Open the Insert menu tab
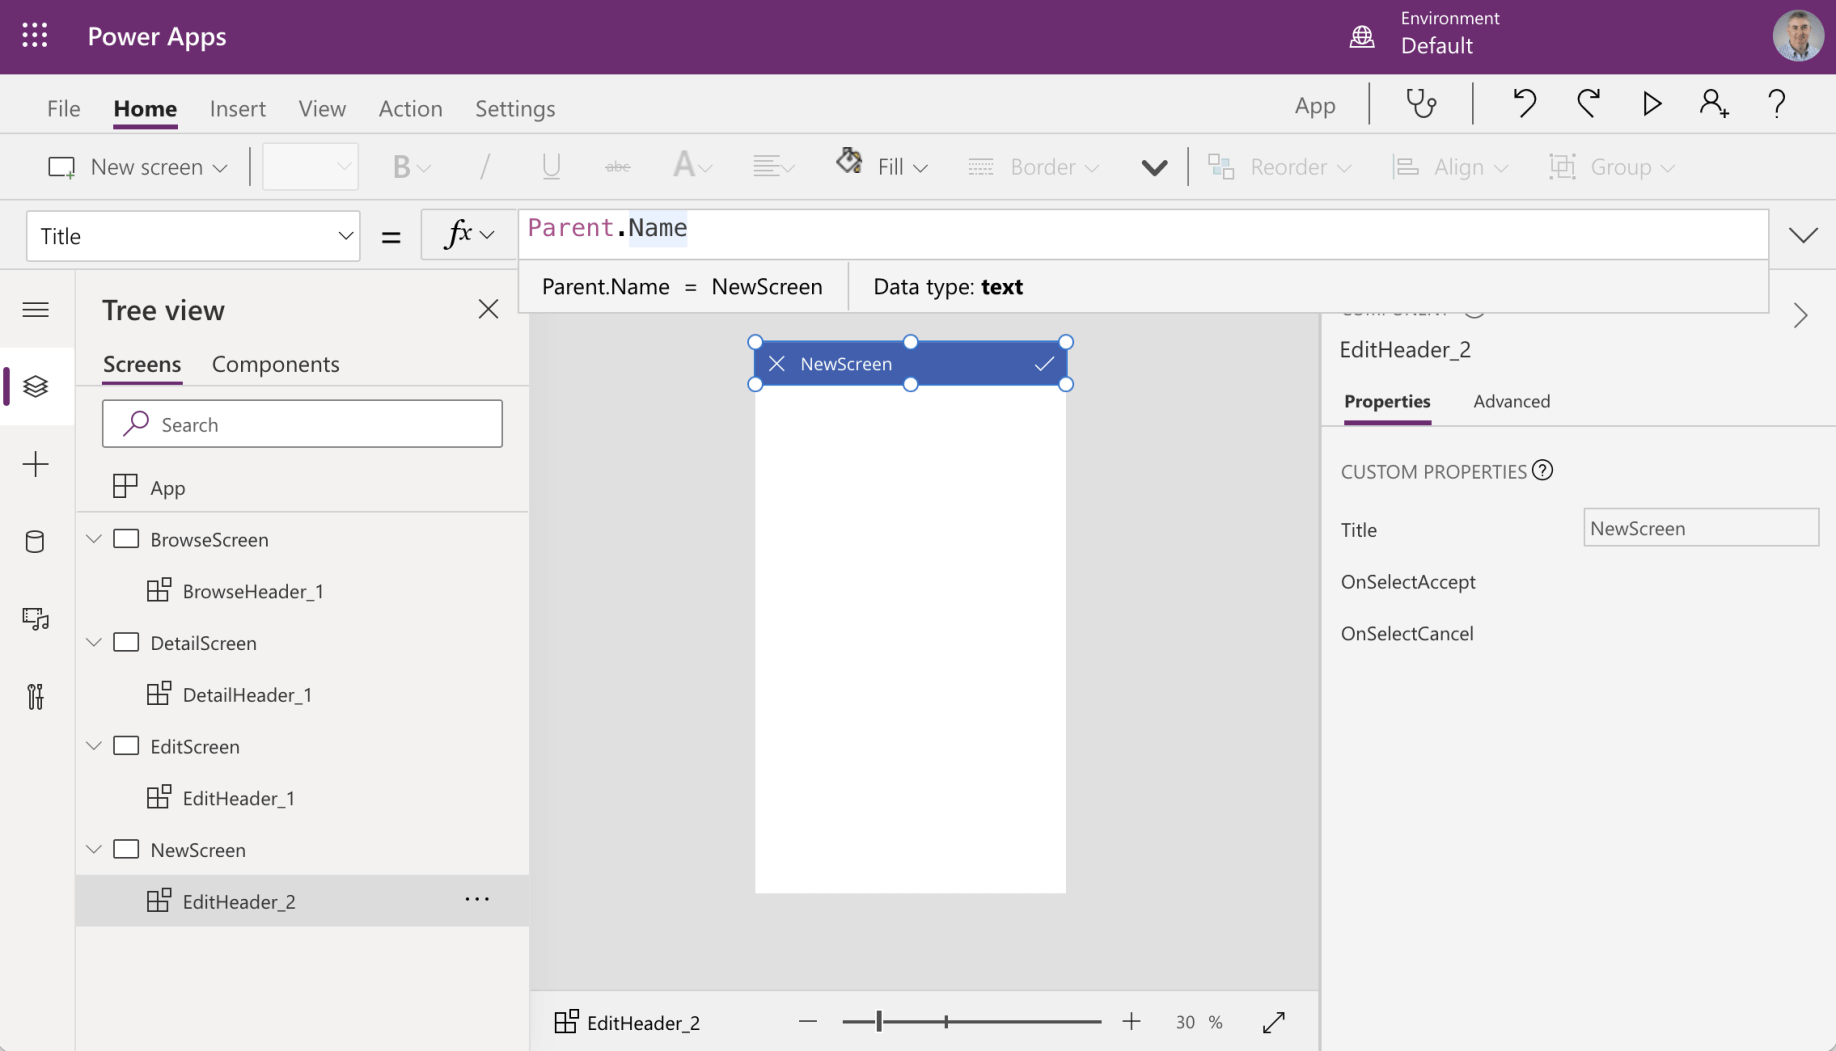This screenshot has width=1836, height=1051. pyautogui.click(x=237, y=108)
